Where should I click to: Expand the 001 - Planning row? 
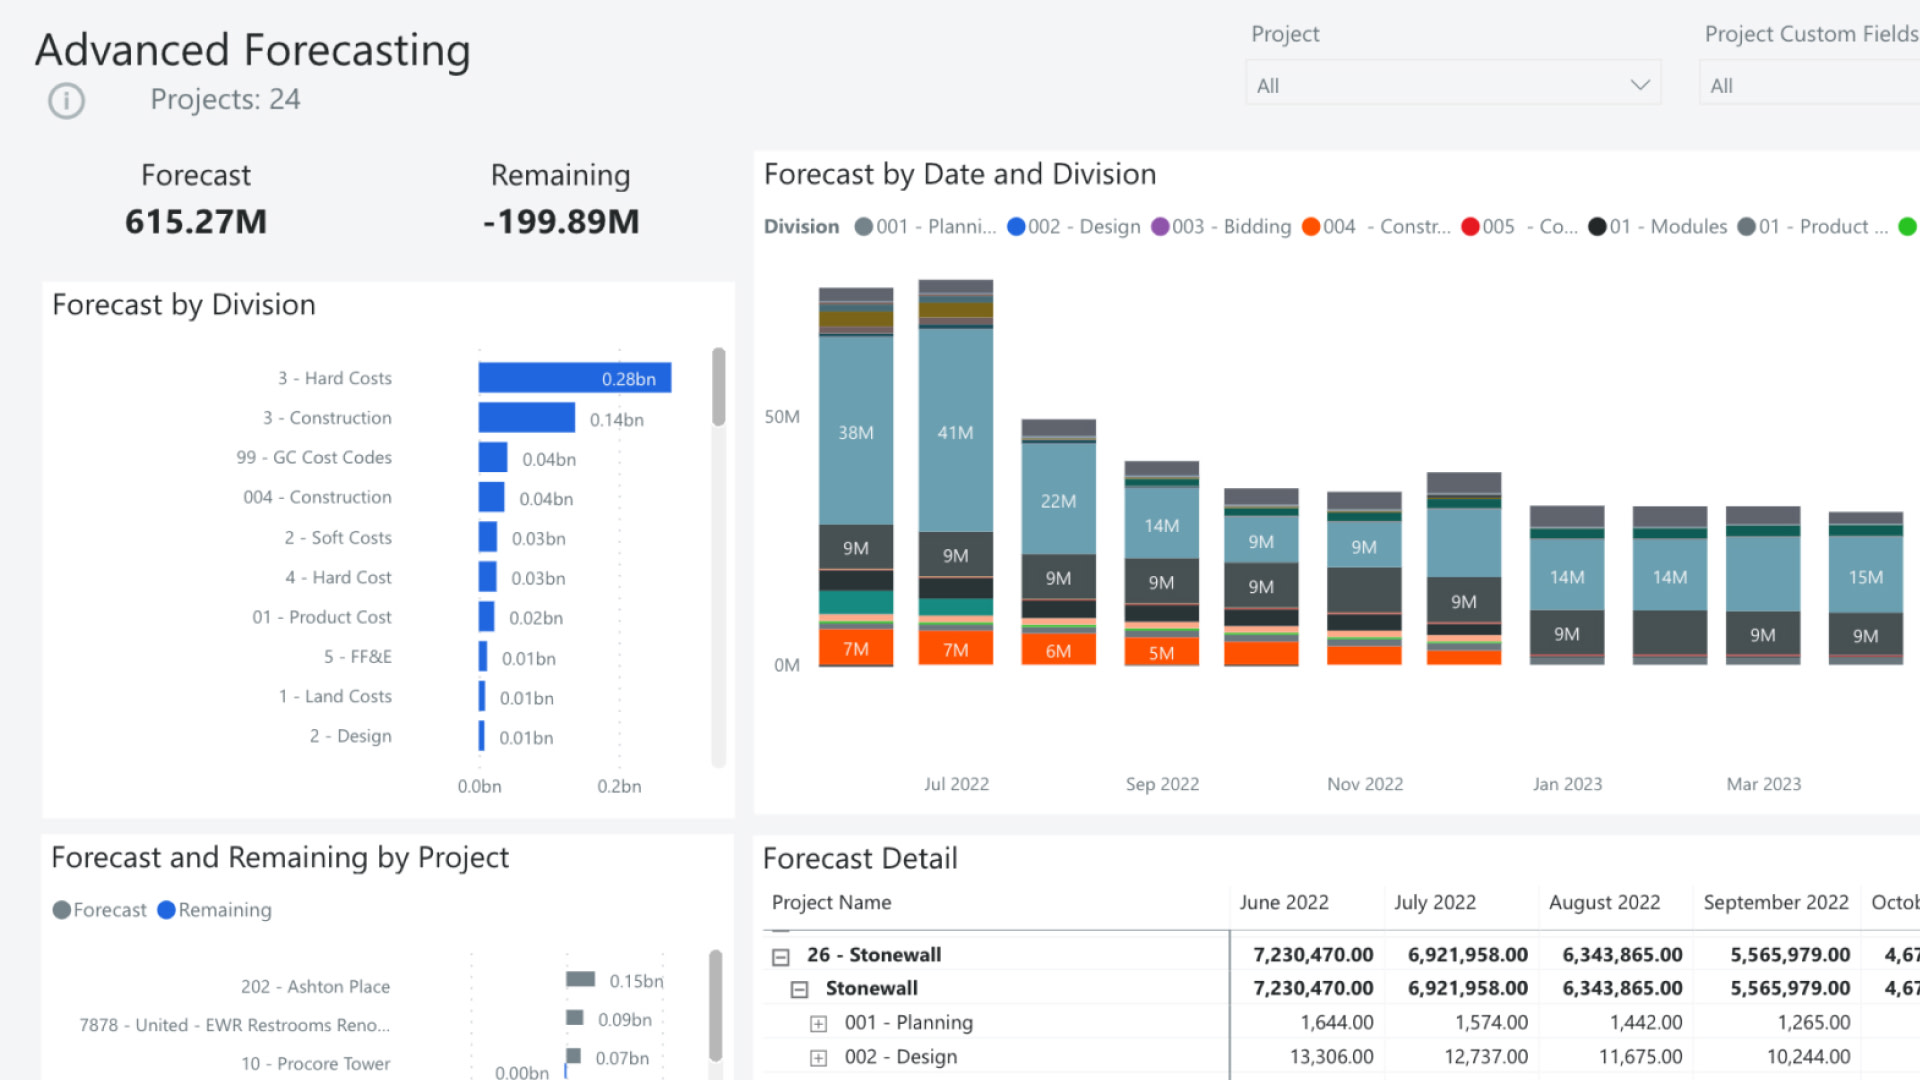pyautogui.click(x=818, y=1024)
